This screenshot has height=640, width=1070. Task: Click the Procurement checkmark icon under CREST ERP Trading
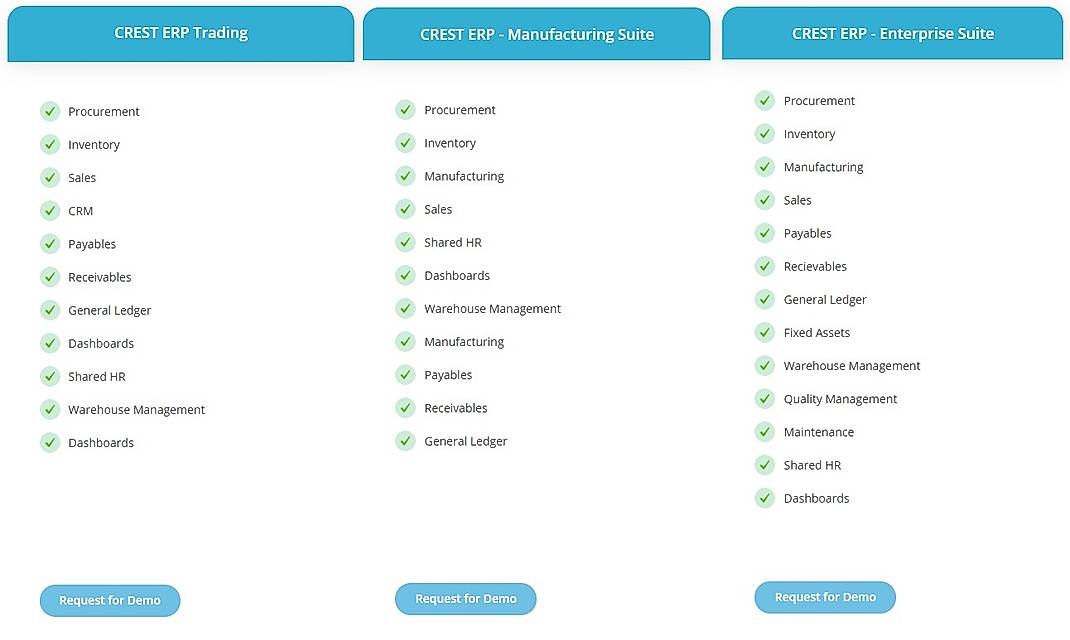(x=50, y=111)
